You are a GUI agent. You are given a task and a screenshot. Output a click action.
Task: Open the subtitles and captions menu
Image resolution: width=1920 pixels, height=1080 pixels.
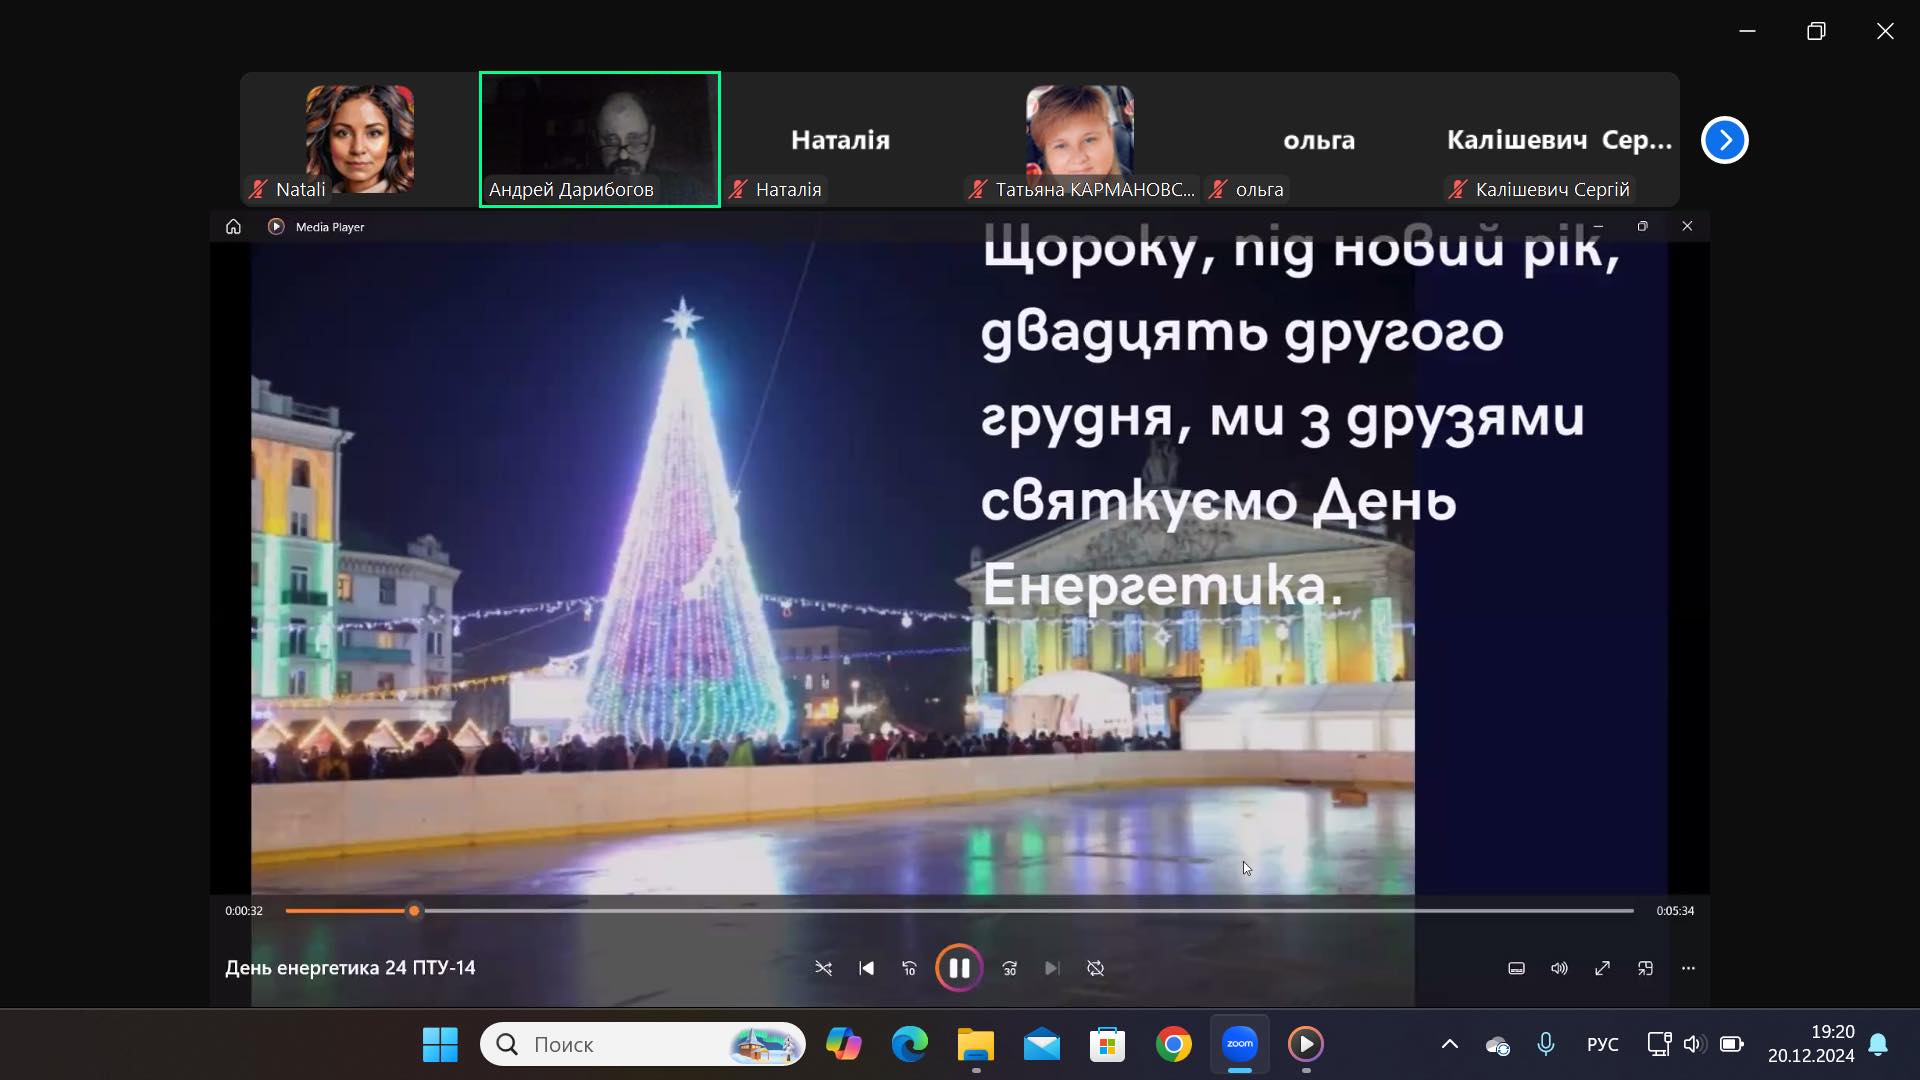coord(1516,968)
